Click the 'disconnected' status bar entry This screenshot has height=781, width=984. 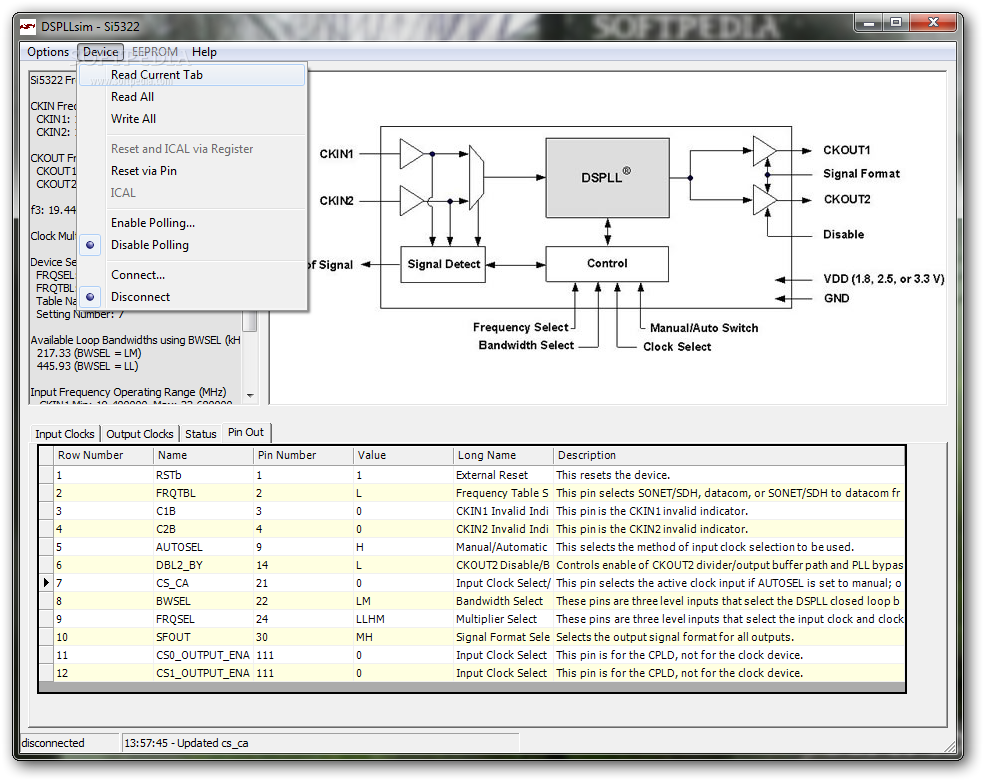pos(69,743)
